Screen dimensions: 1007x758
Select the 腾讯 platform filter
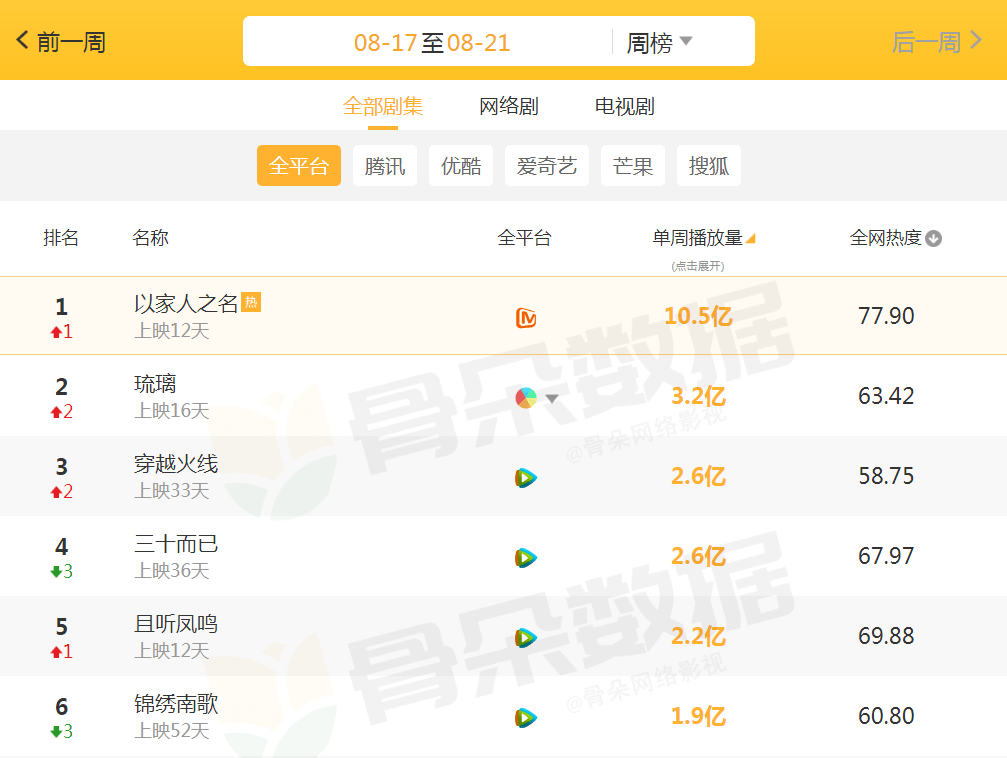point(385,166)
